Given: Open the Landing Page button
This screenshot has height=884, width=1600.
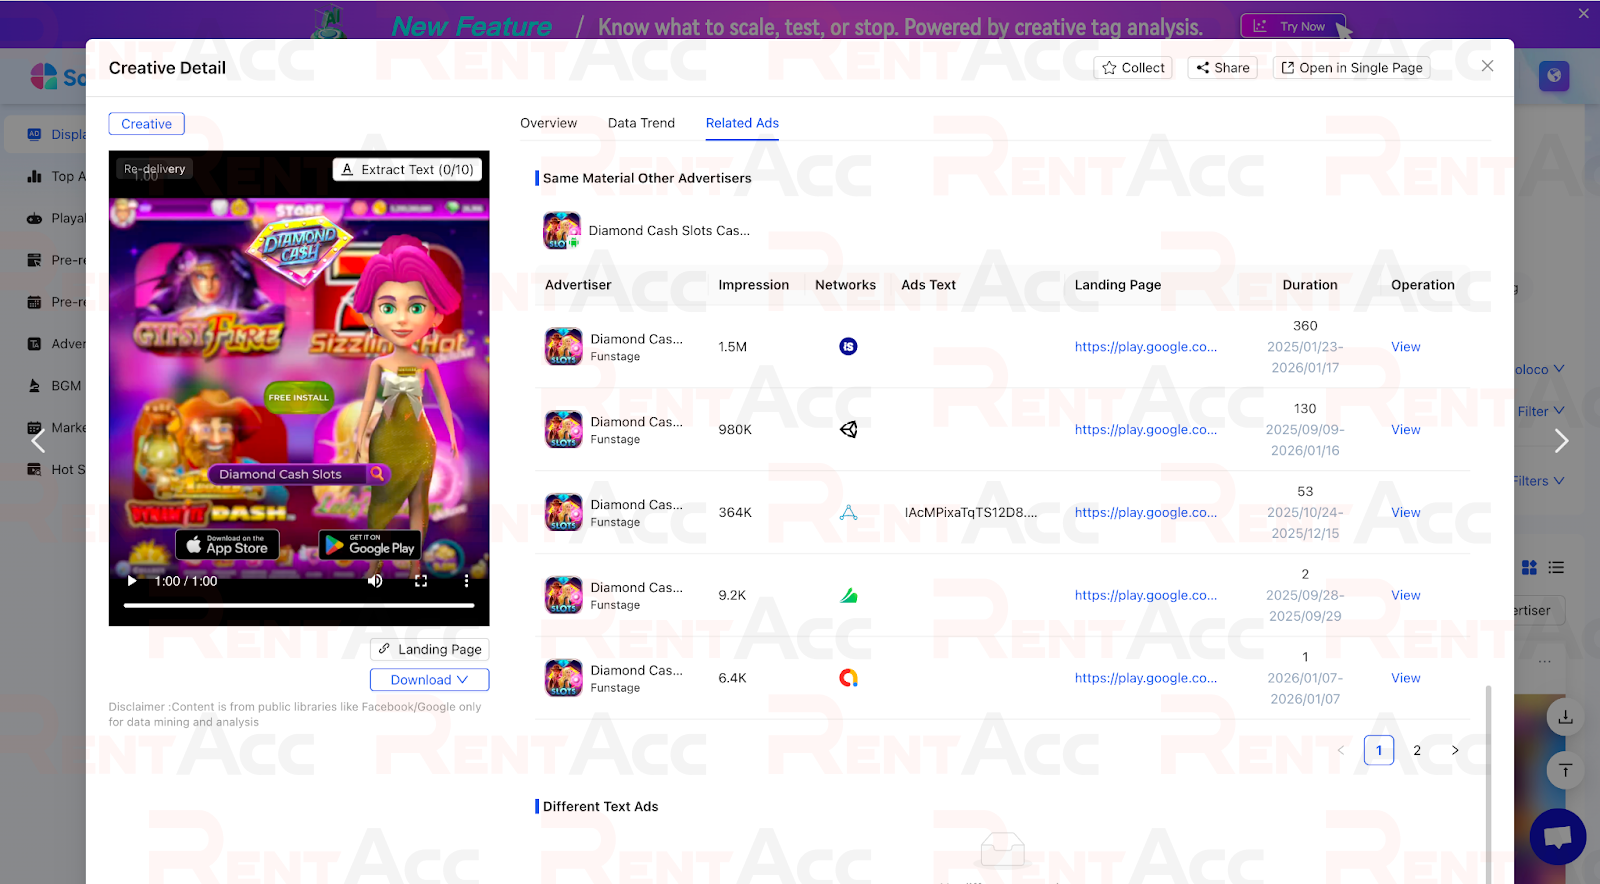Looking at the screenshot, I should pyautogui.click(x=429, y=650).
